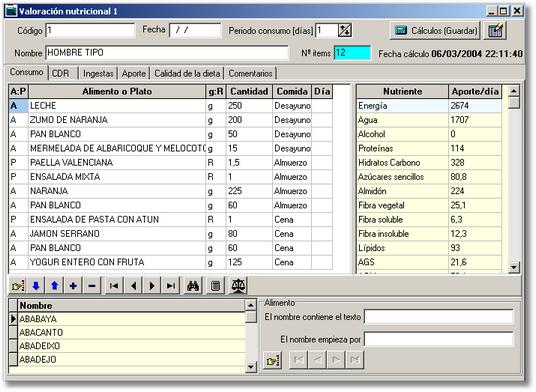Go to next record in consumption toolbar
This screenshot has height=392, width=536.
point(152,286)
